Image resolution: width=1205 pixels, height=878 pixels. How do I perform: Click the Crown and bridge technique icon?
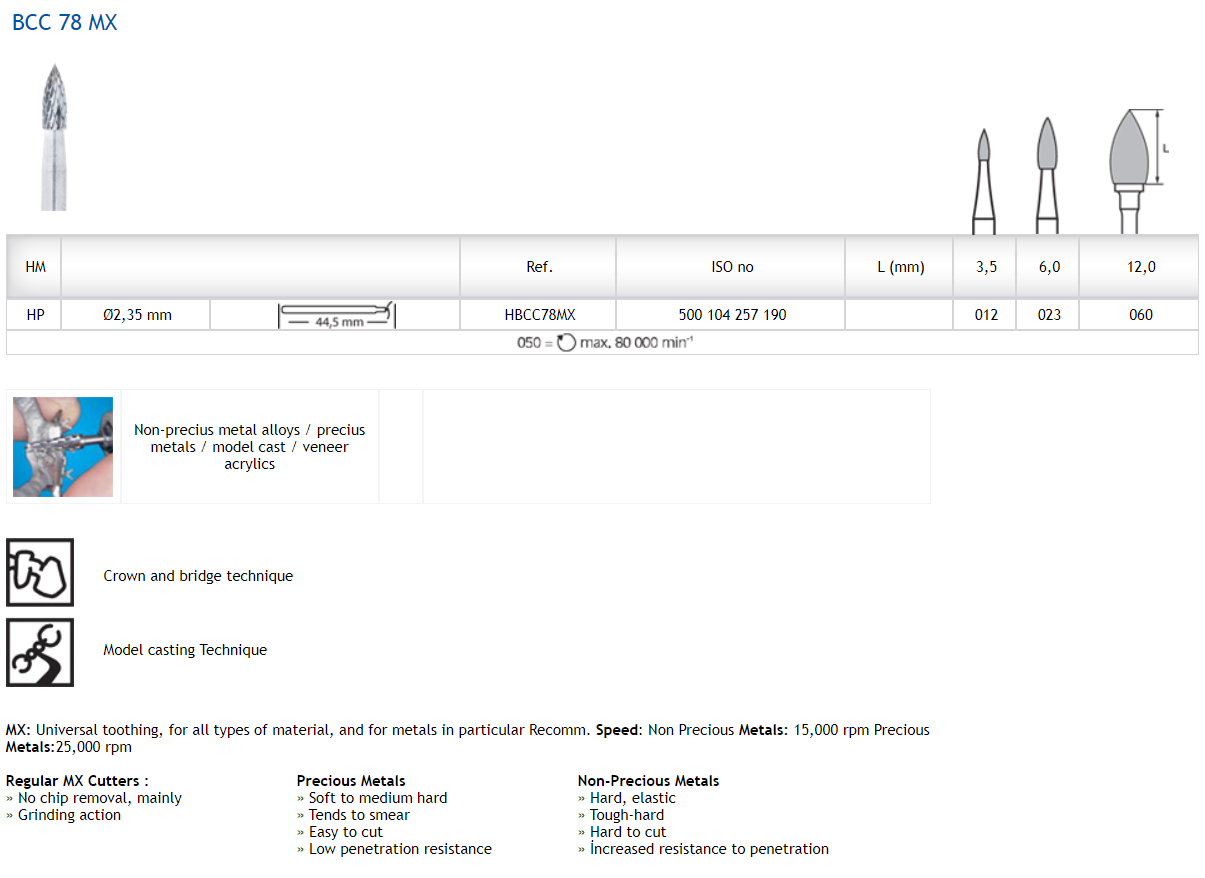pos(40,573)
